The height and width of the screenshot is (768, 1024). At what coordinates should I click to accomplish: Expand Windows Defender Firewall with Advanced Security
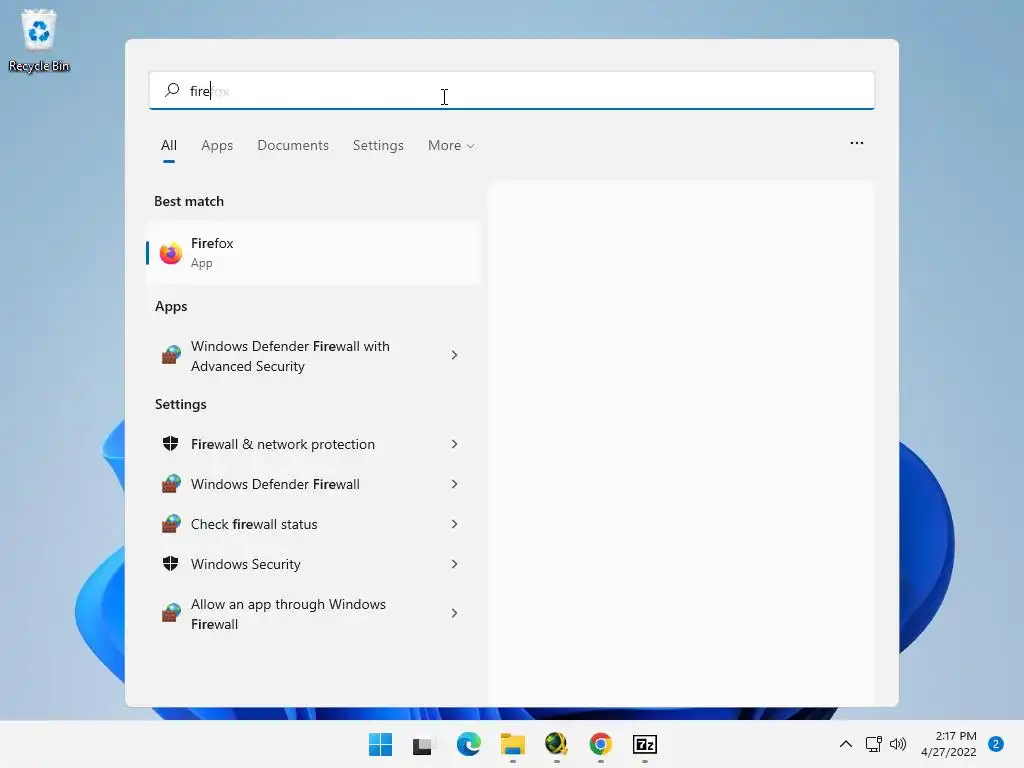pyautogui.click(x=455, y=355)
